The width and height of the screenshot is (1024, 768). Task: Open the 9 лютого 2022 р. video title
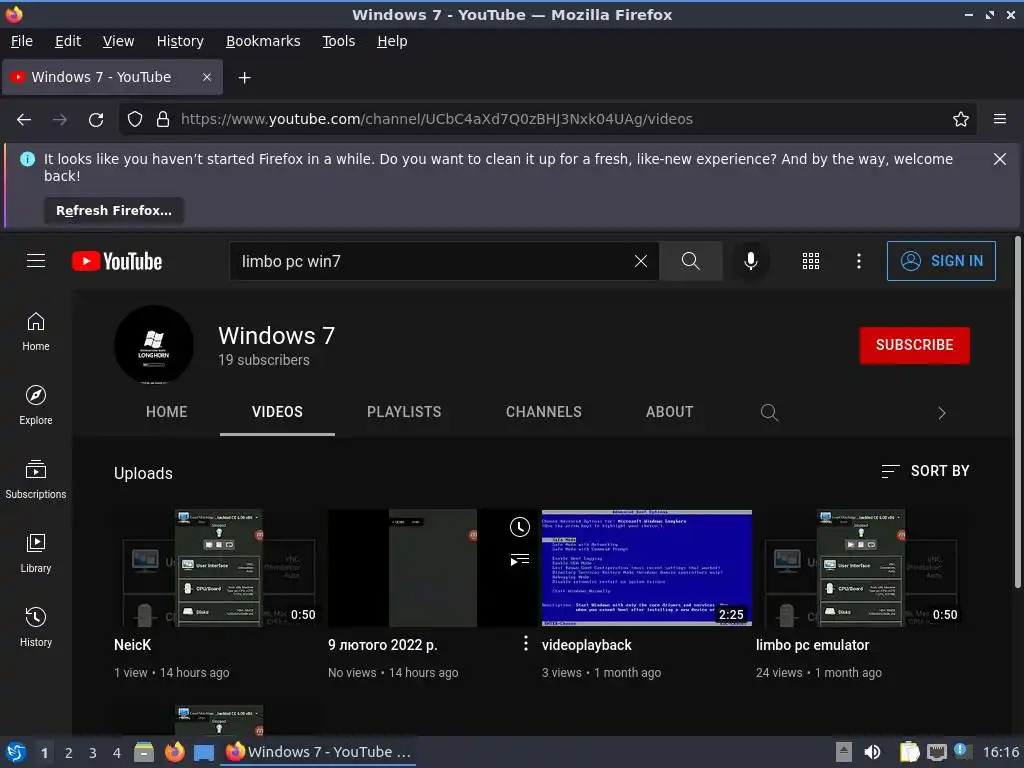[x=383, y=645]
